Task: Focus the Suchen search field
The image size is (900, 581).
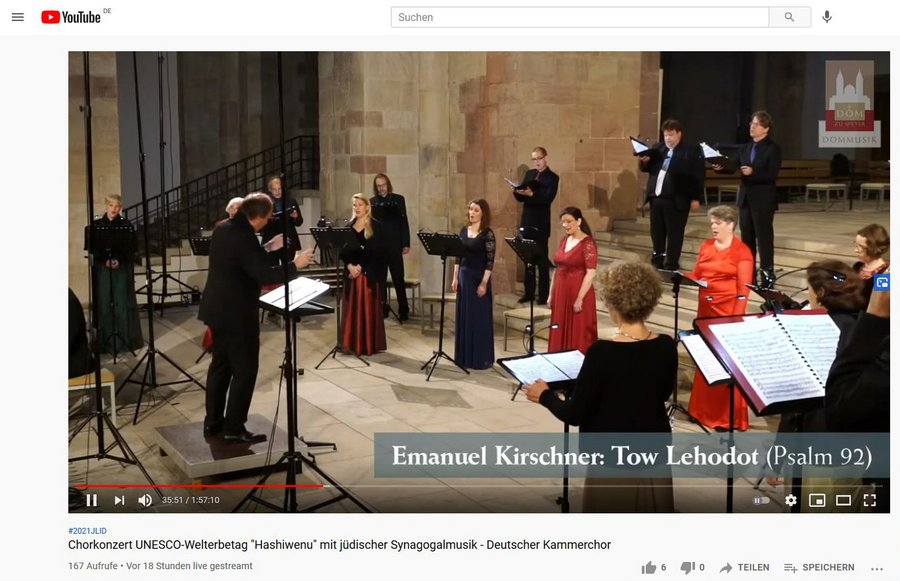Action: click(x=580, y=17)
